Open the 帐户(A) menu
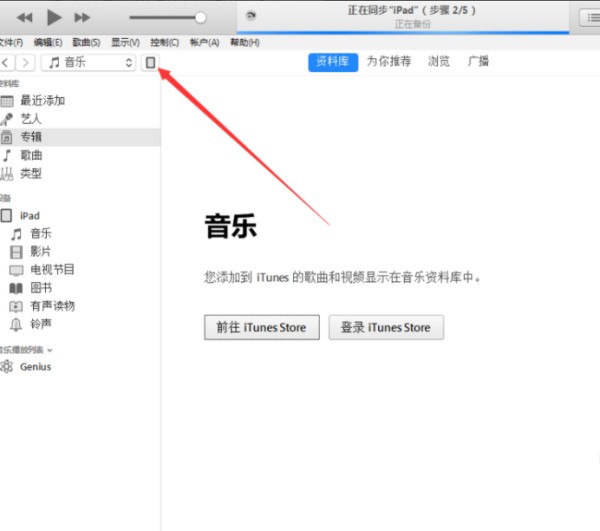This screenshot has width=600, height=531. point(205,42)
